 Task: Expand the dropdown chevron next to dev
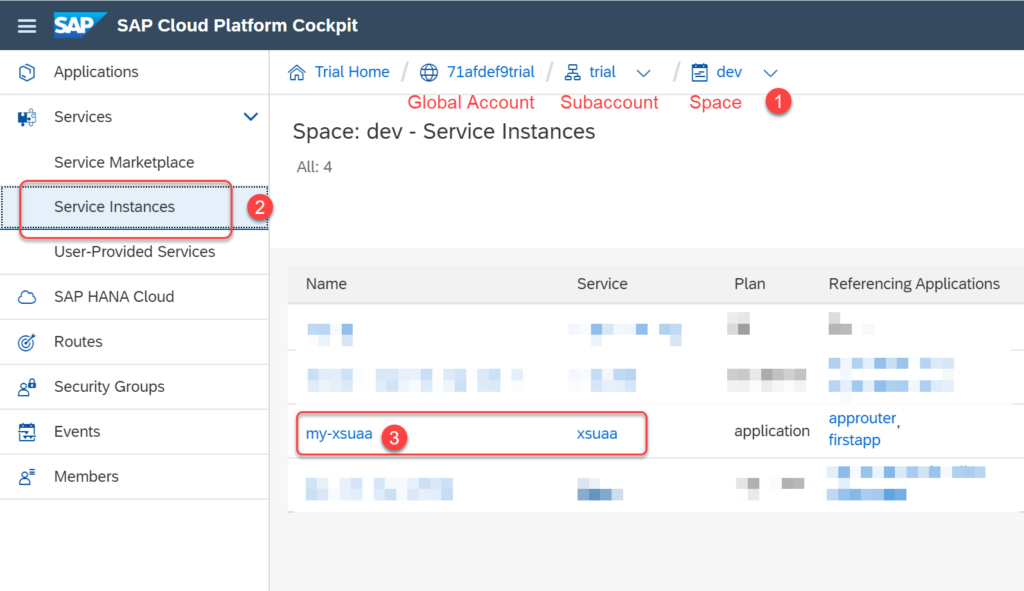point(770,72)
